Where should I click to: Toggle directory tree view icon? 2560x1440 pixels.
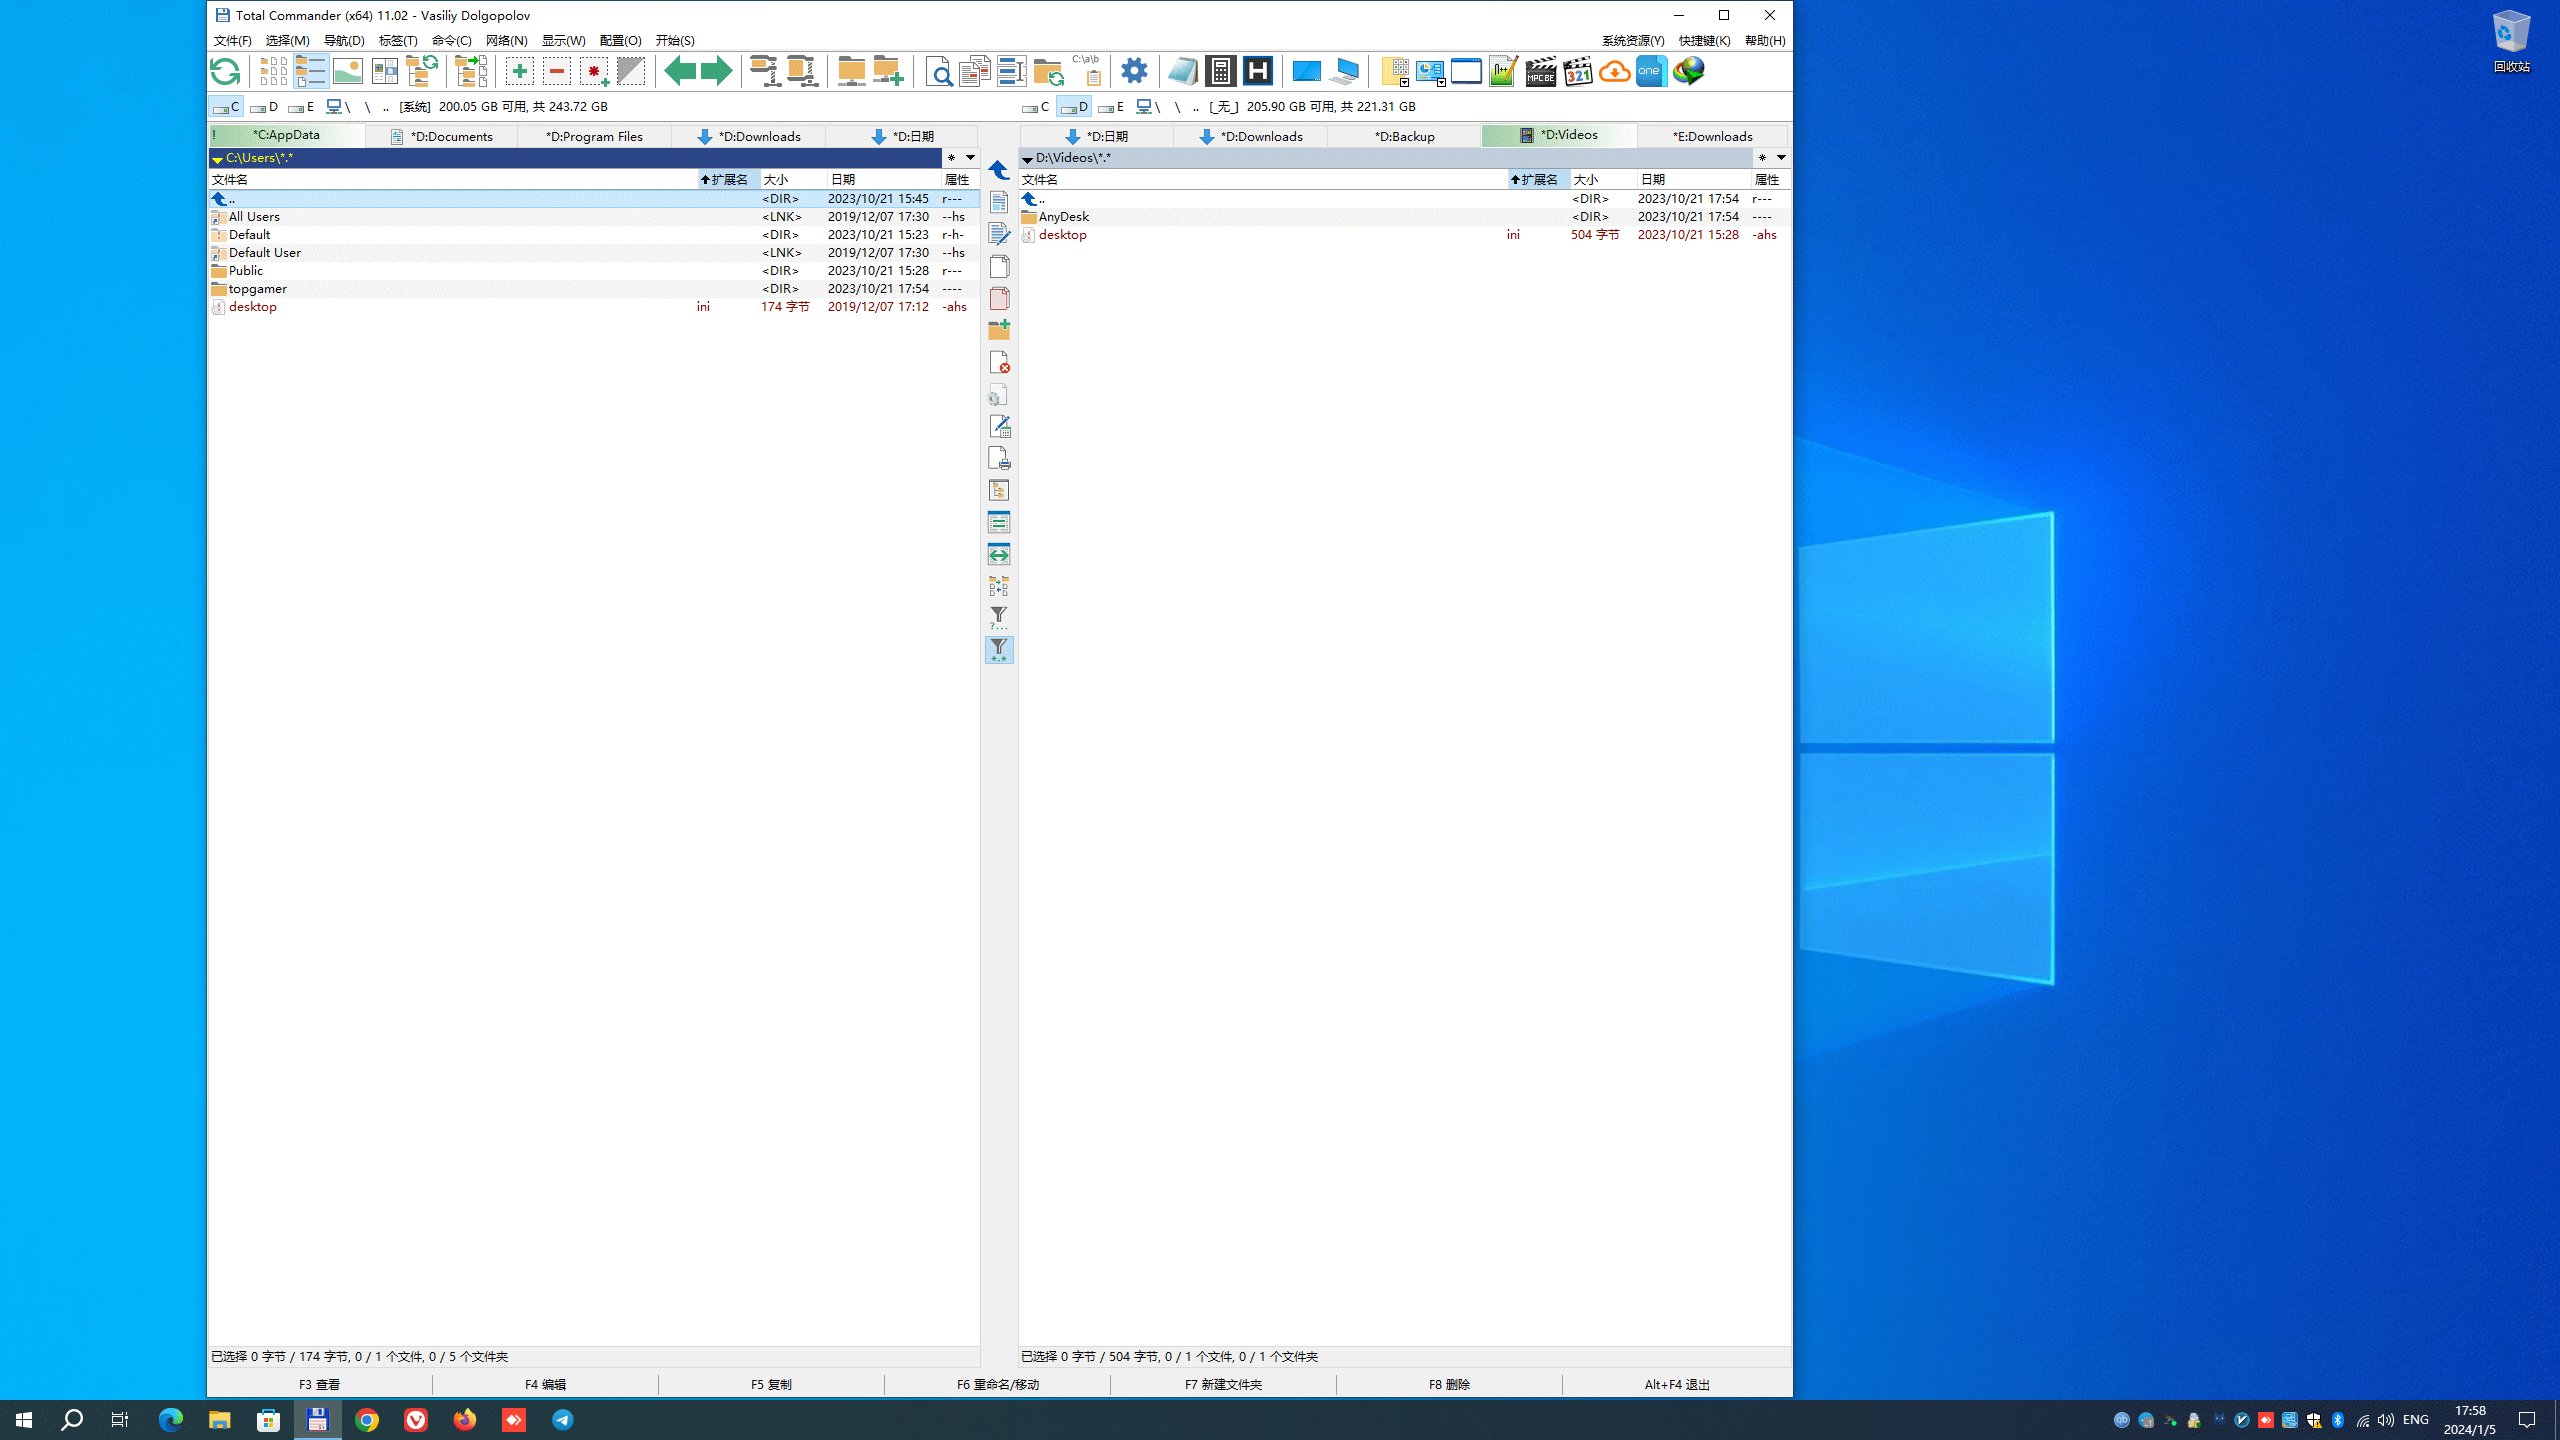[x=422, y=71]
